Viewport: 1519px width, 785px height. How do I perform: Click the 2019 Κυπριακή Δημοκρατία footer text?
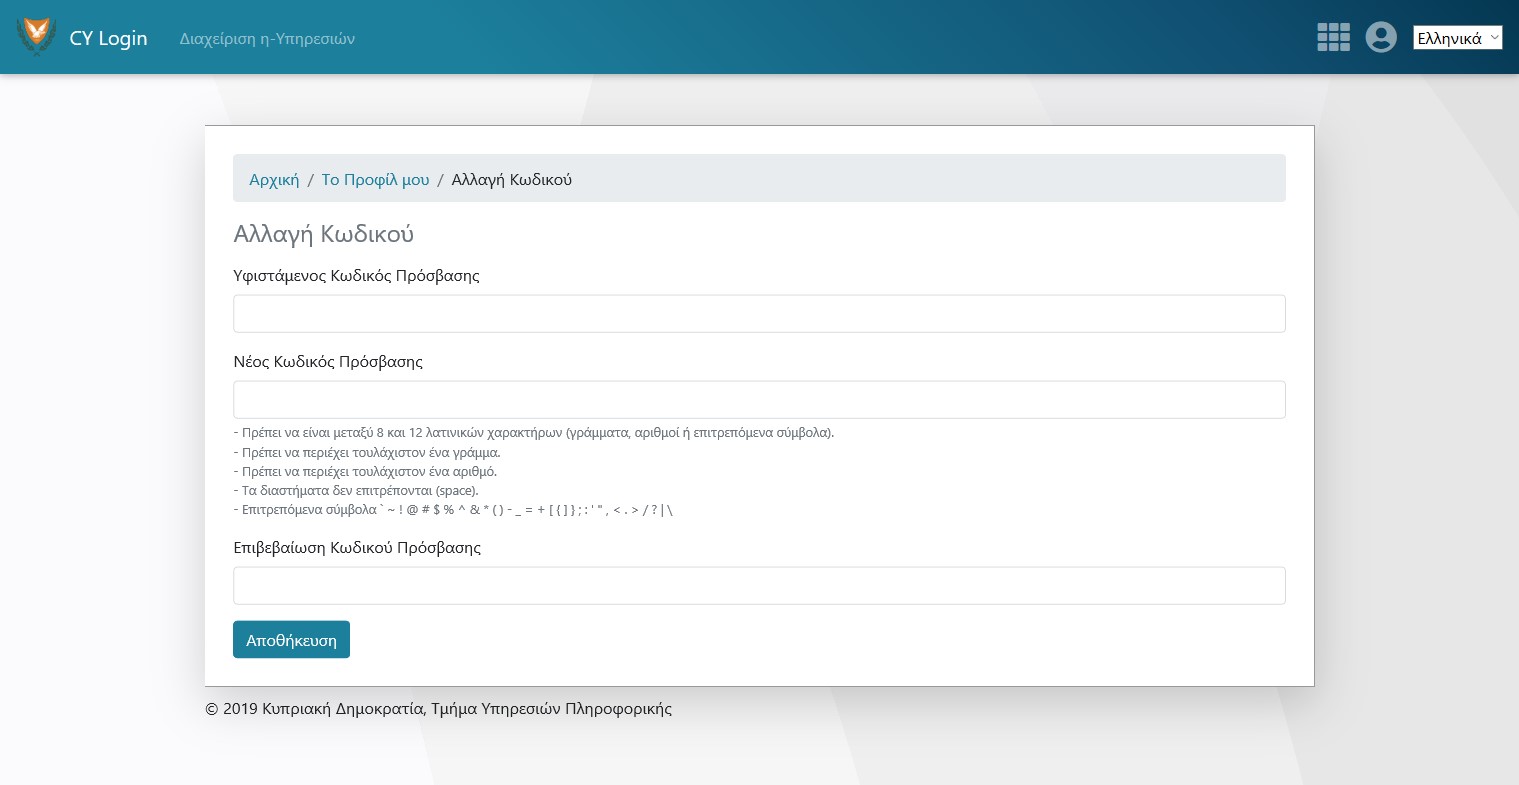[x=438, y=709]
